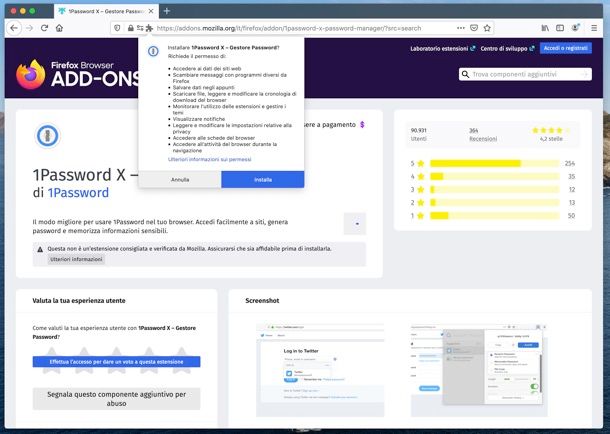Image resolution: width=610 pixels, height=434 pixels.
Task: Click the 1-star rating bar
Action: pyautogui.click(x=494, y=216)
